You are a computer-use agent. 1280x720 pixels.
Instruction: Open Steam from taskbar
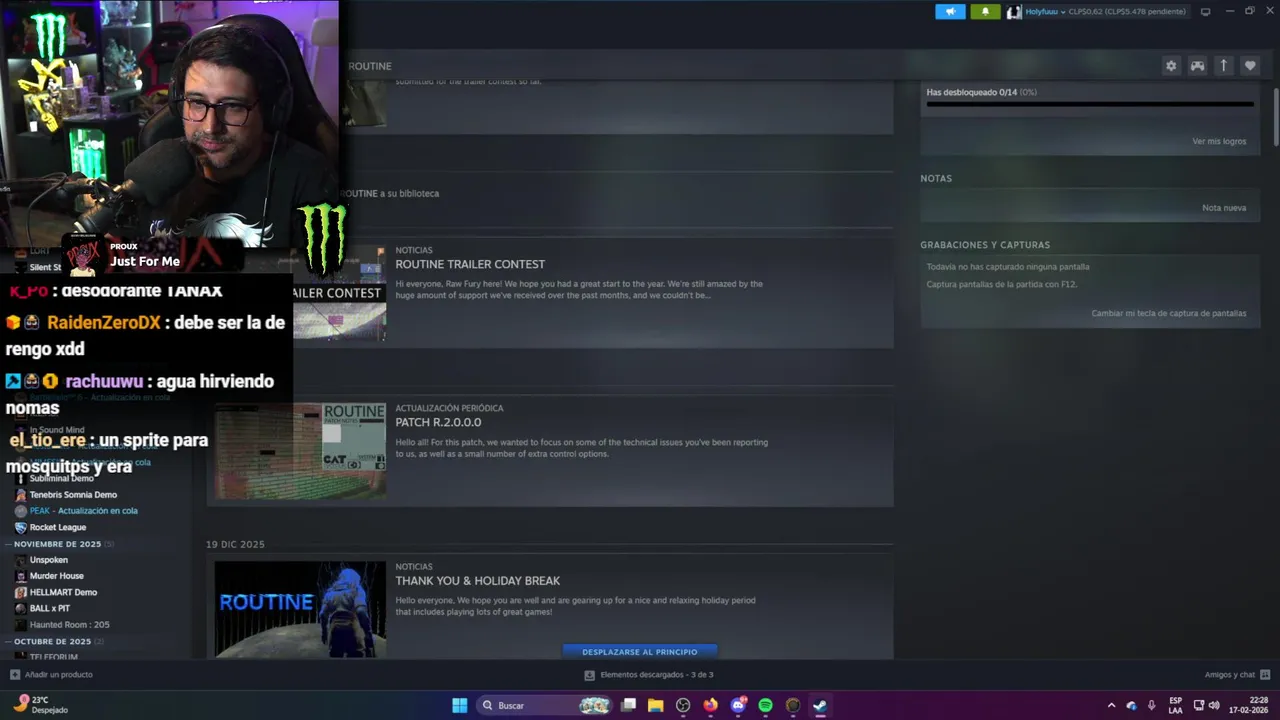click(820, 705)
